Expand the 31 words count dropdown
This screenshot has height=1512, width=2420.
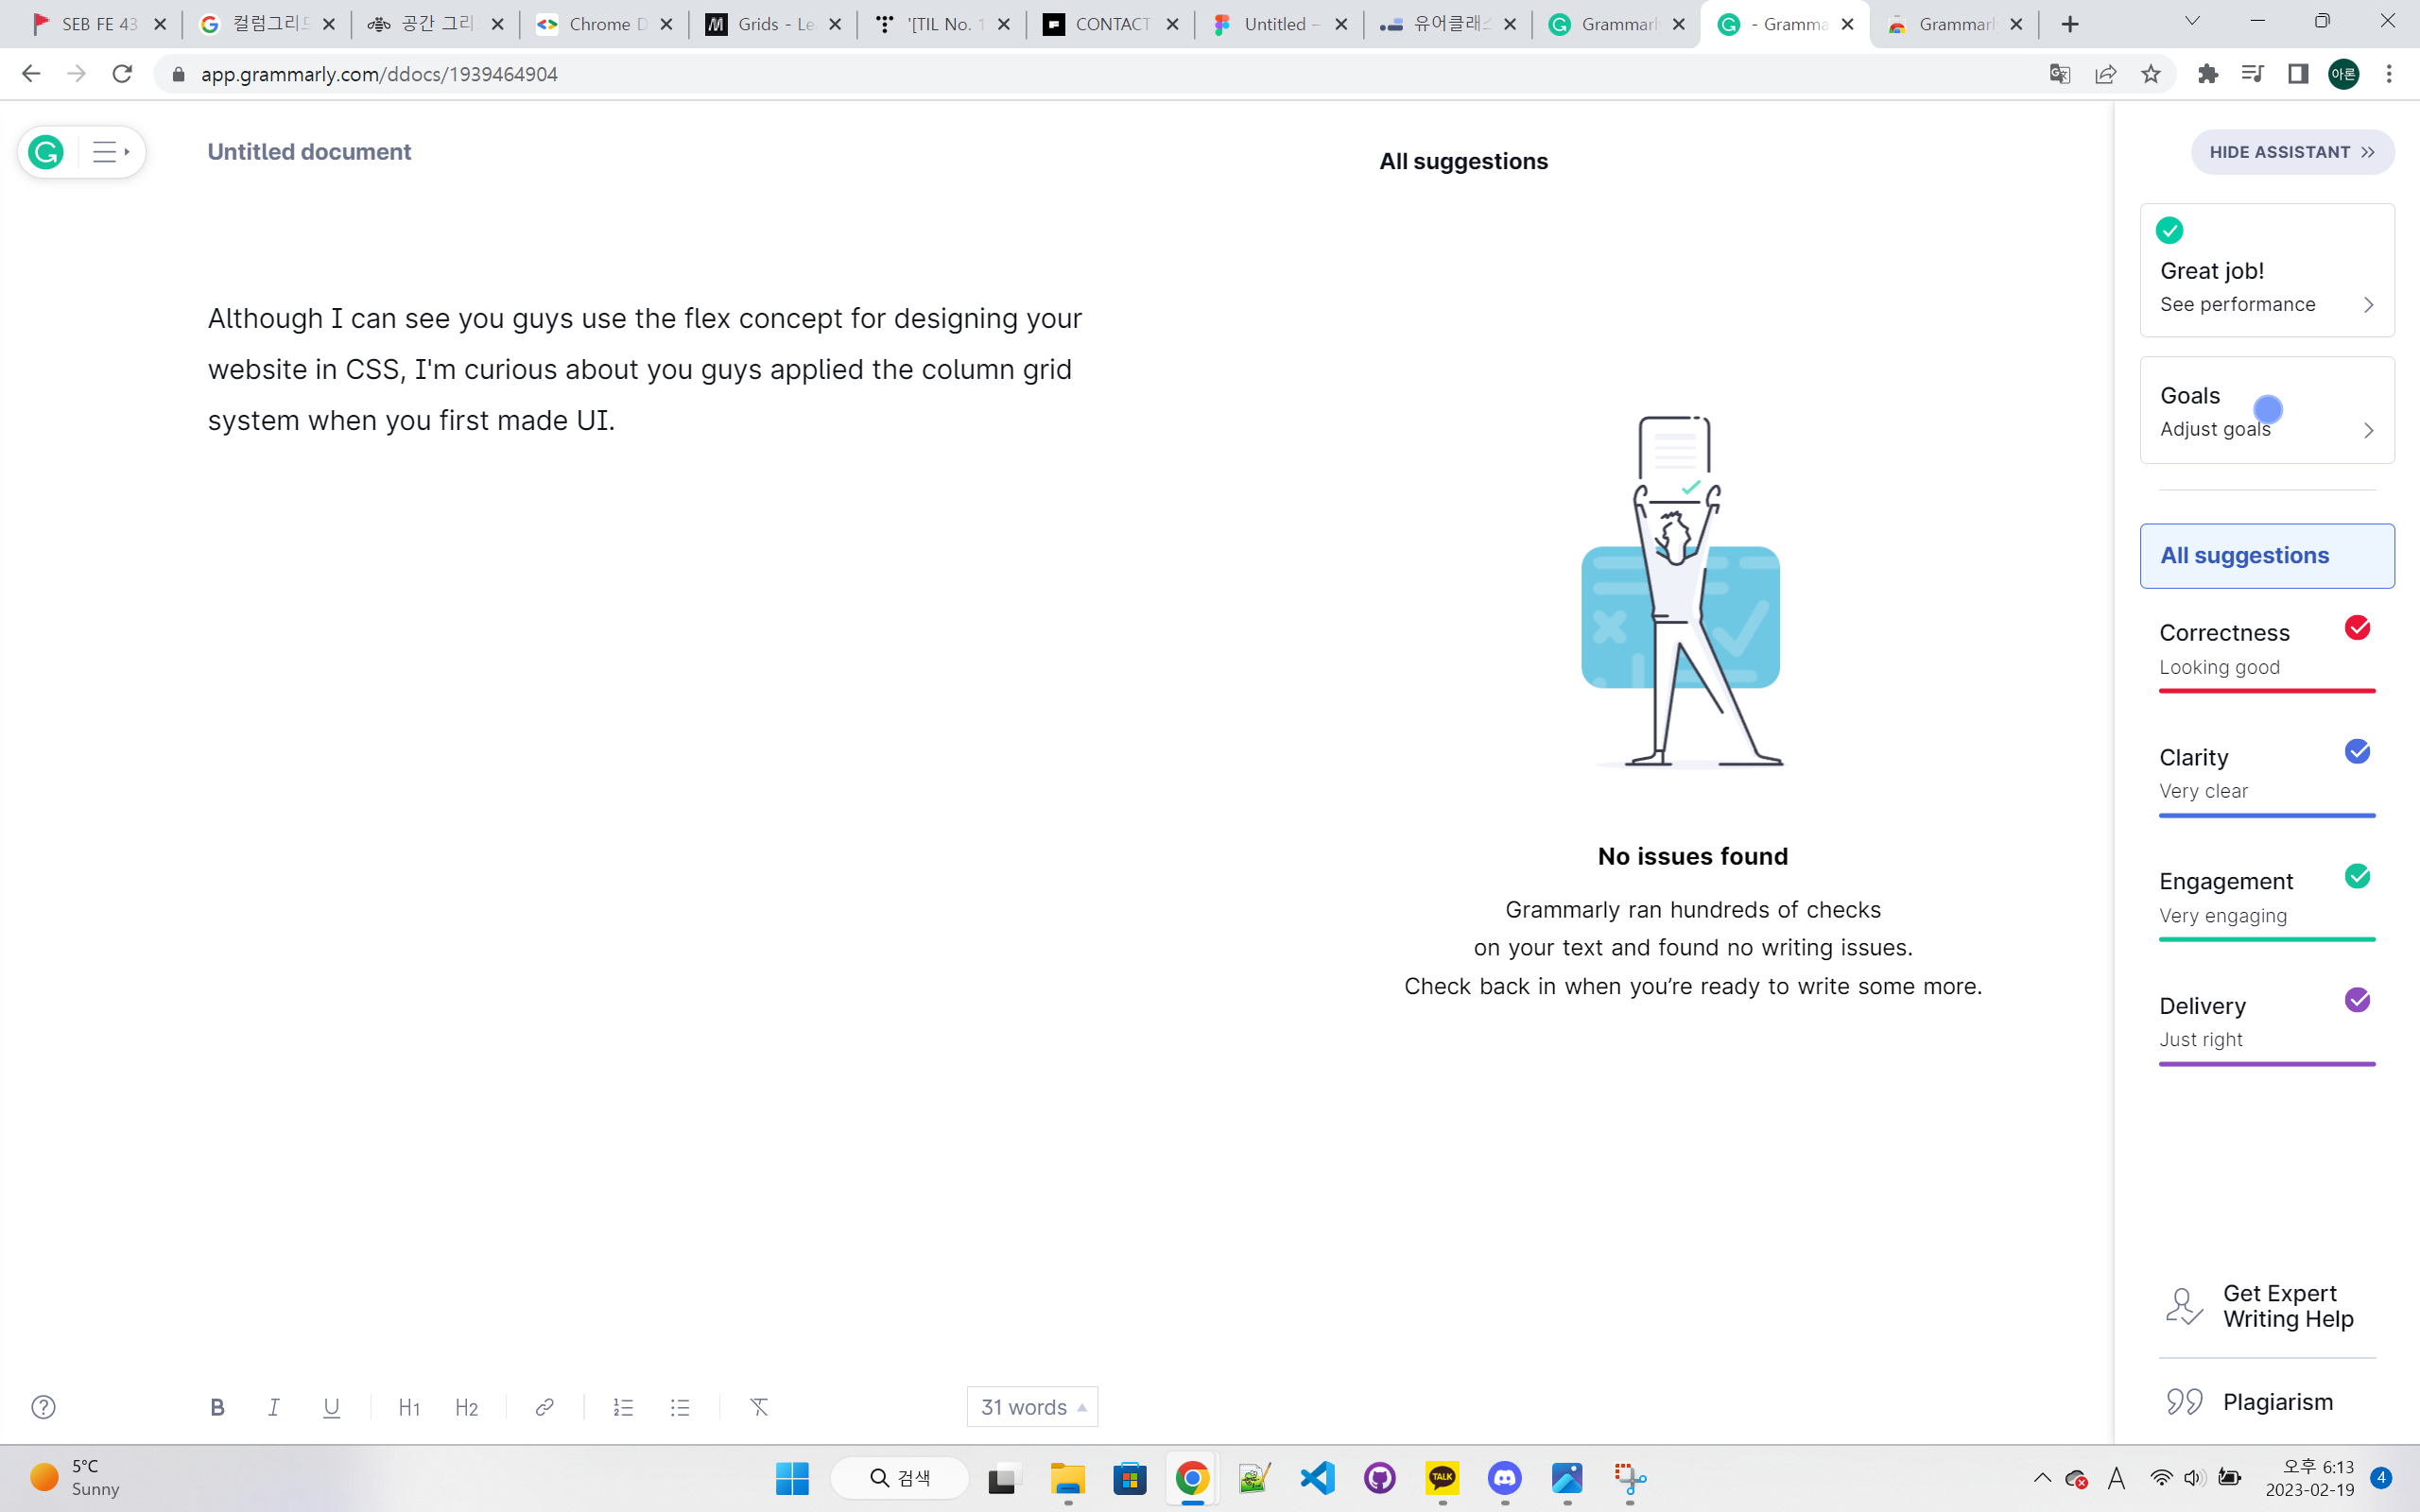[1032, 1407]
